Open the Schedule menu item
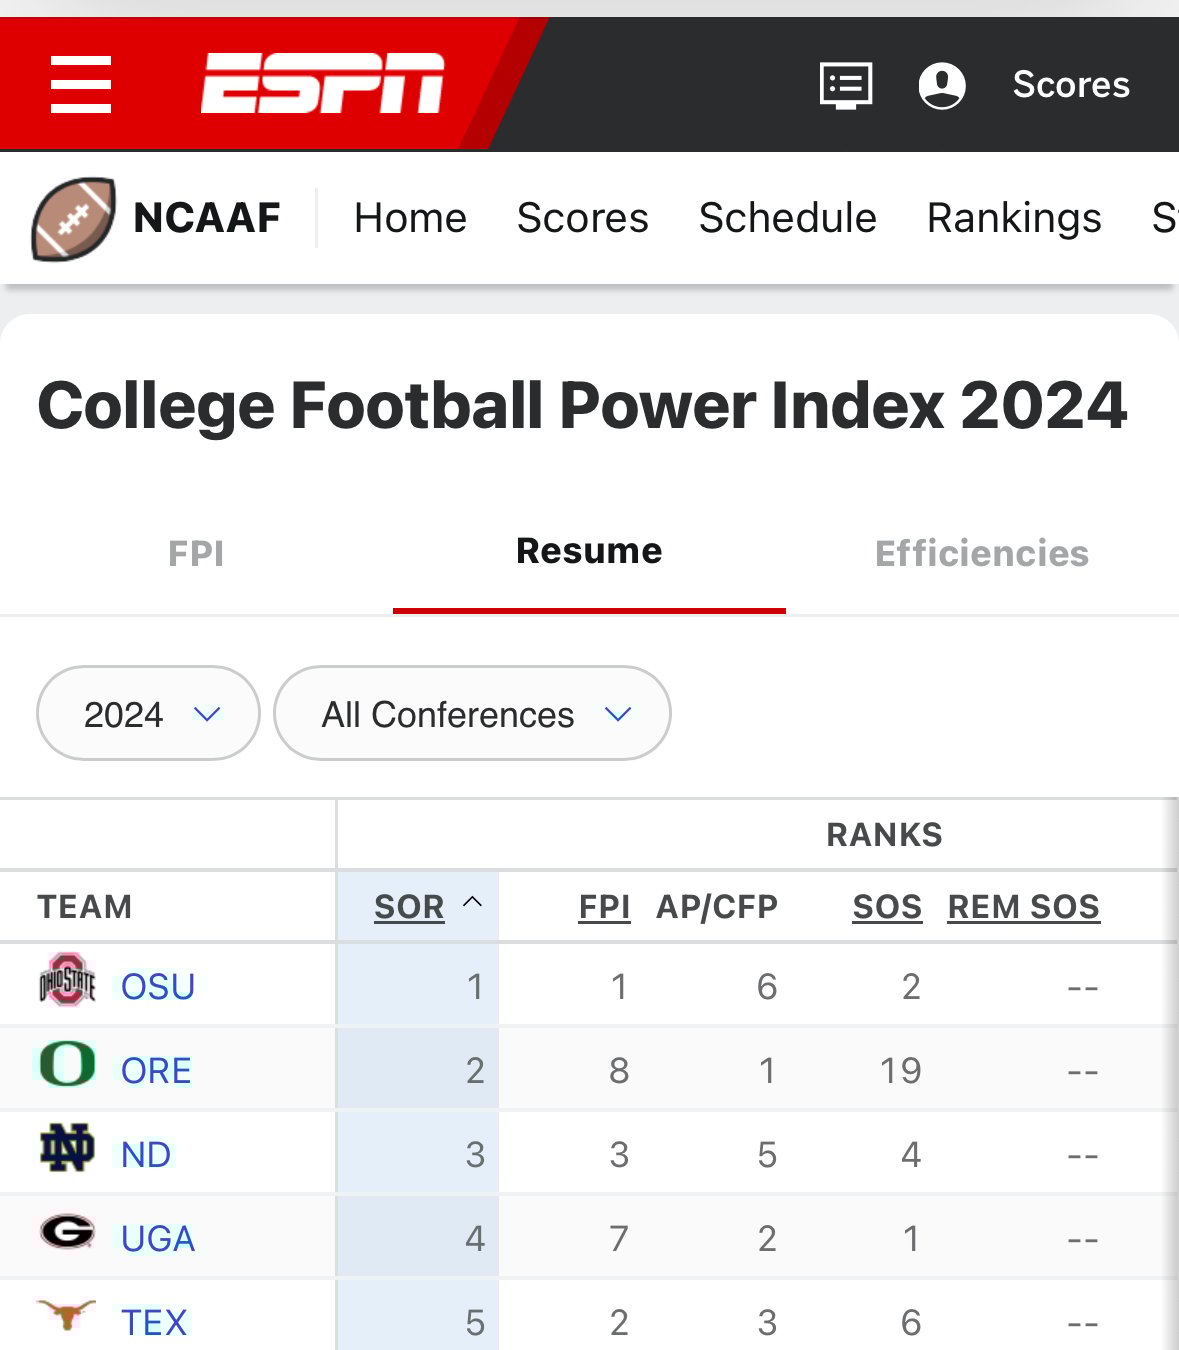The width and height of the screenshot is (1179, 1350). [x=787, y=218]
